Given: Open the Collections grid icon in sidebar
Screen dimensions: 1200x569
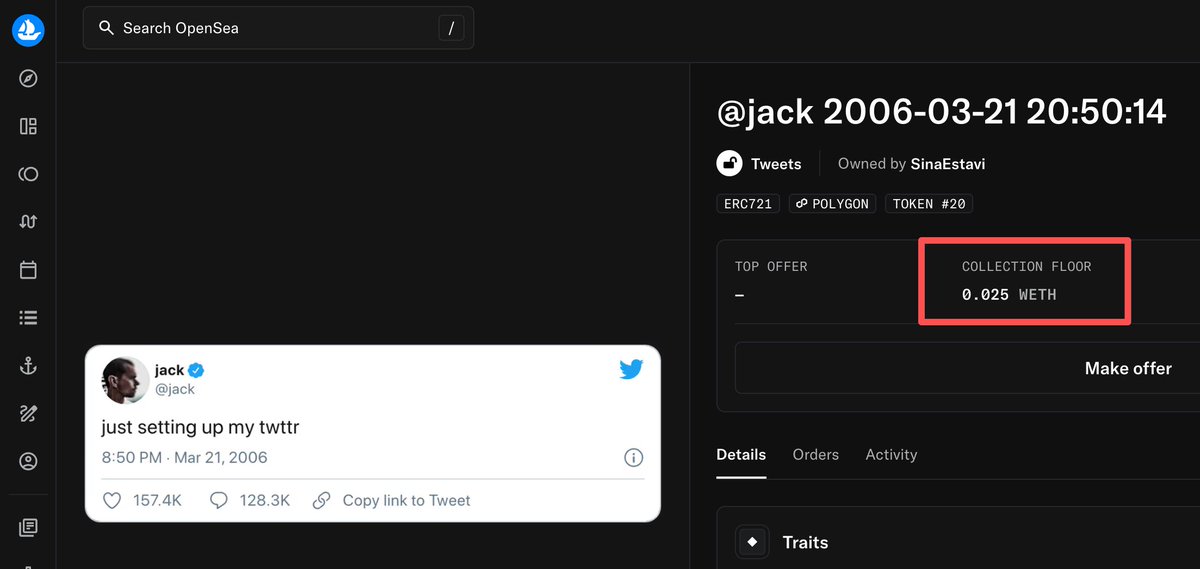Looking at the screenshot, I should [28, 126].
